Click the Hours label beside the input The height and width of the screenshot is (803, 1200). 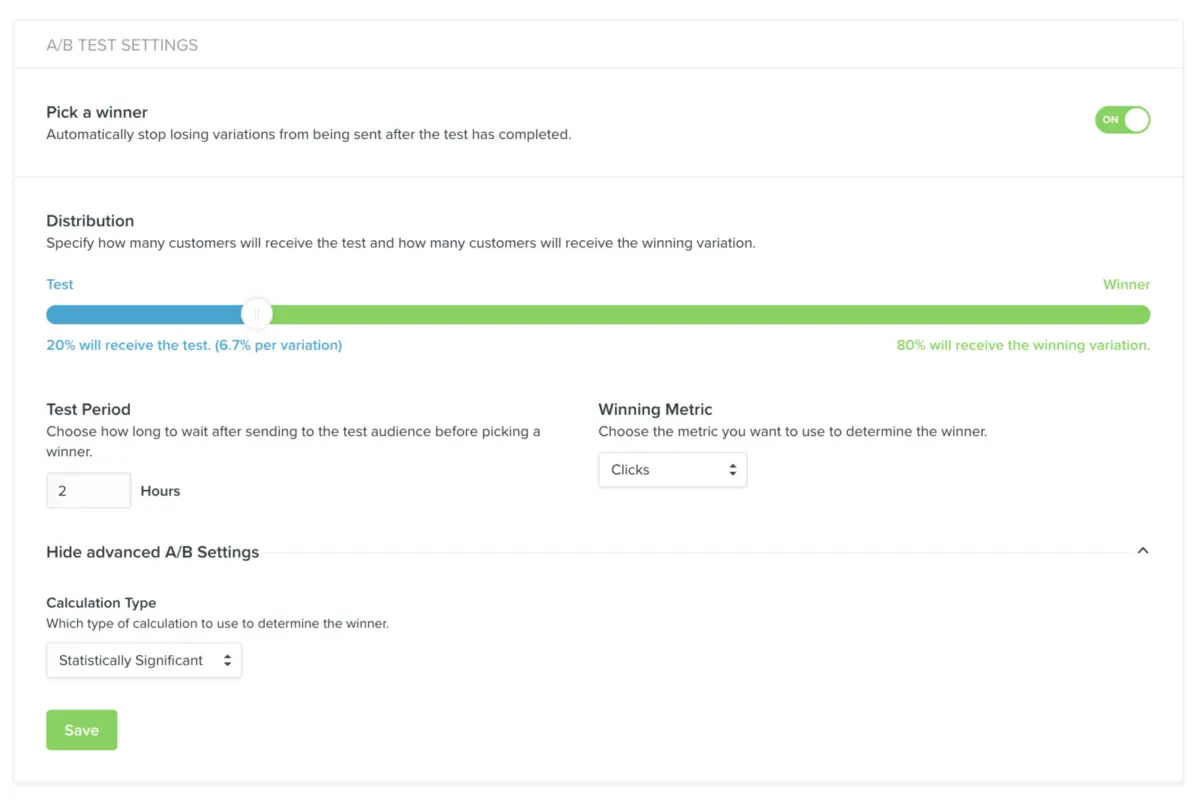click(160, 491)
